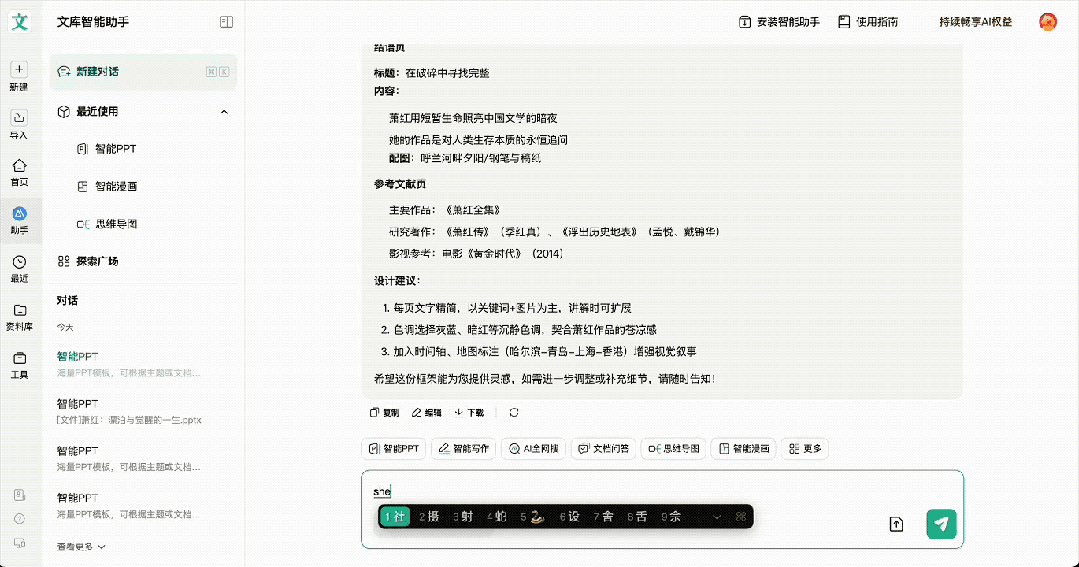Open the IME settings icon in candidate bar

(x=740, y=516)
